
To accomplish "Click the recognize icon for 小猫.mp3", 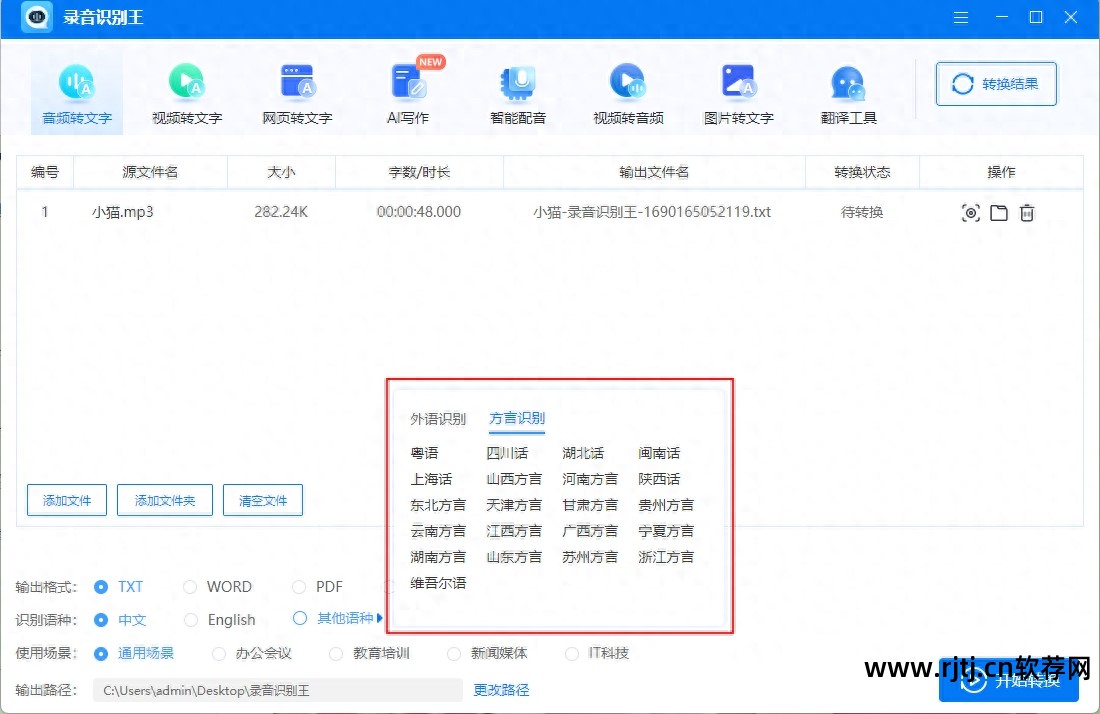I will 969,212.
